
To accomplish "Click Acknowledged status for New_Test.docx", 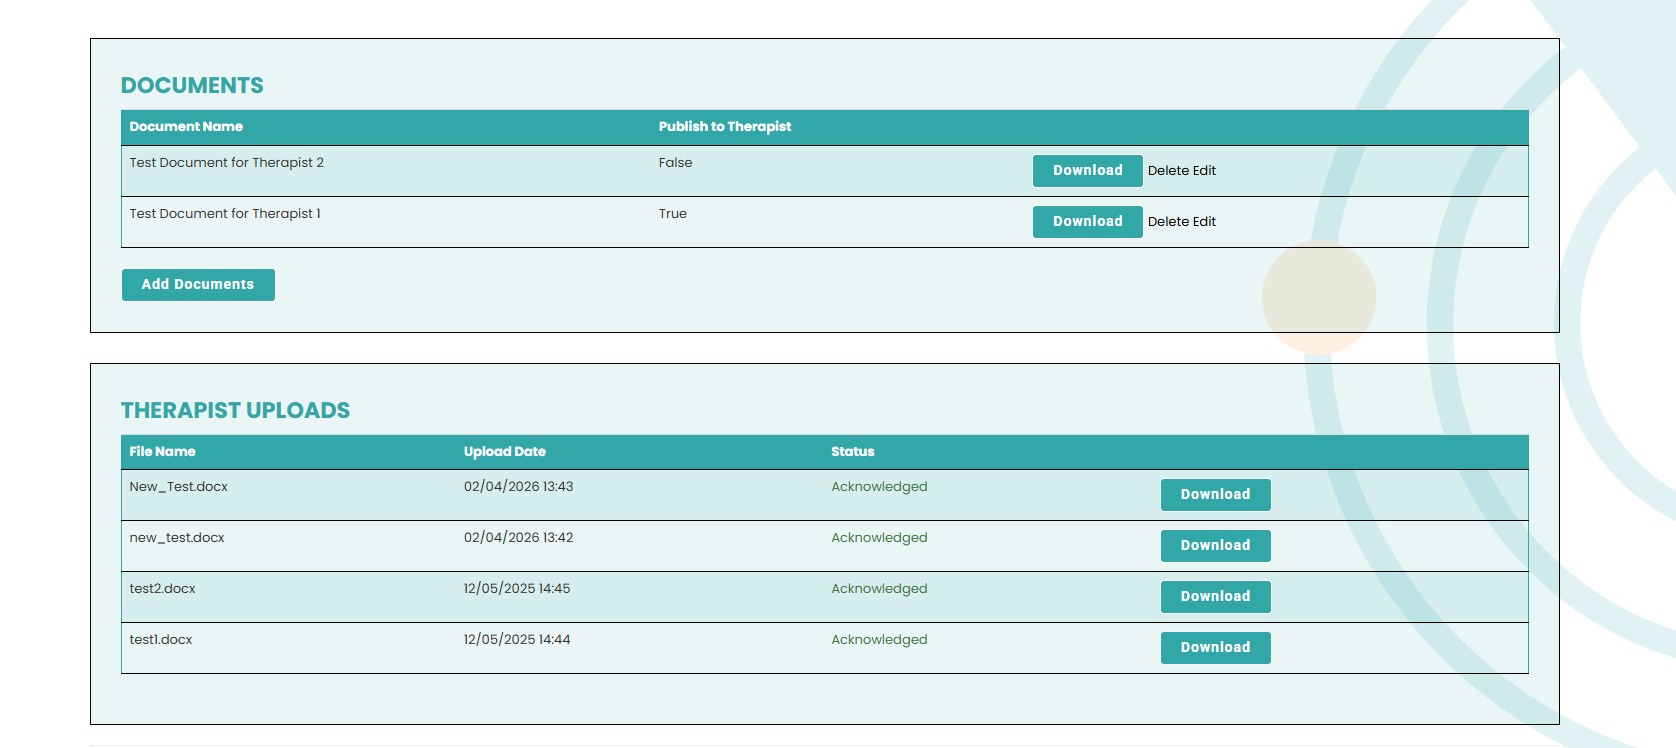I will point(879,487).
